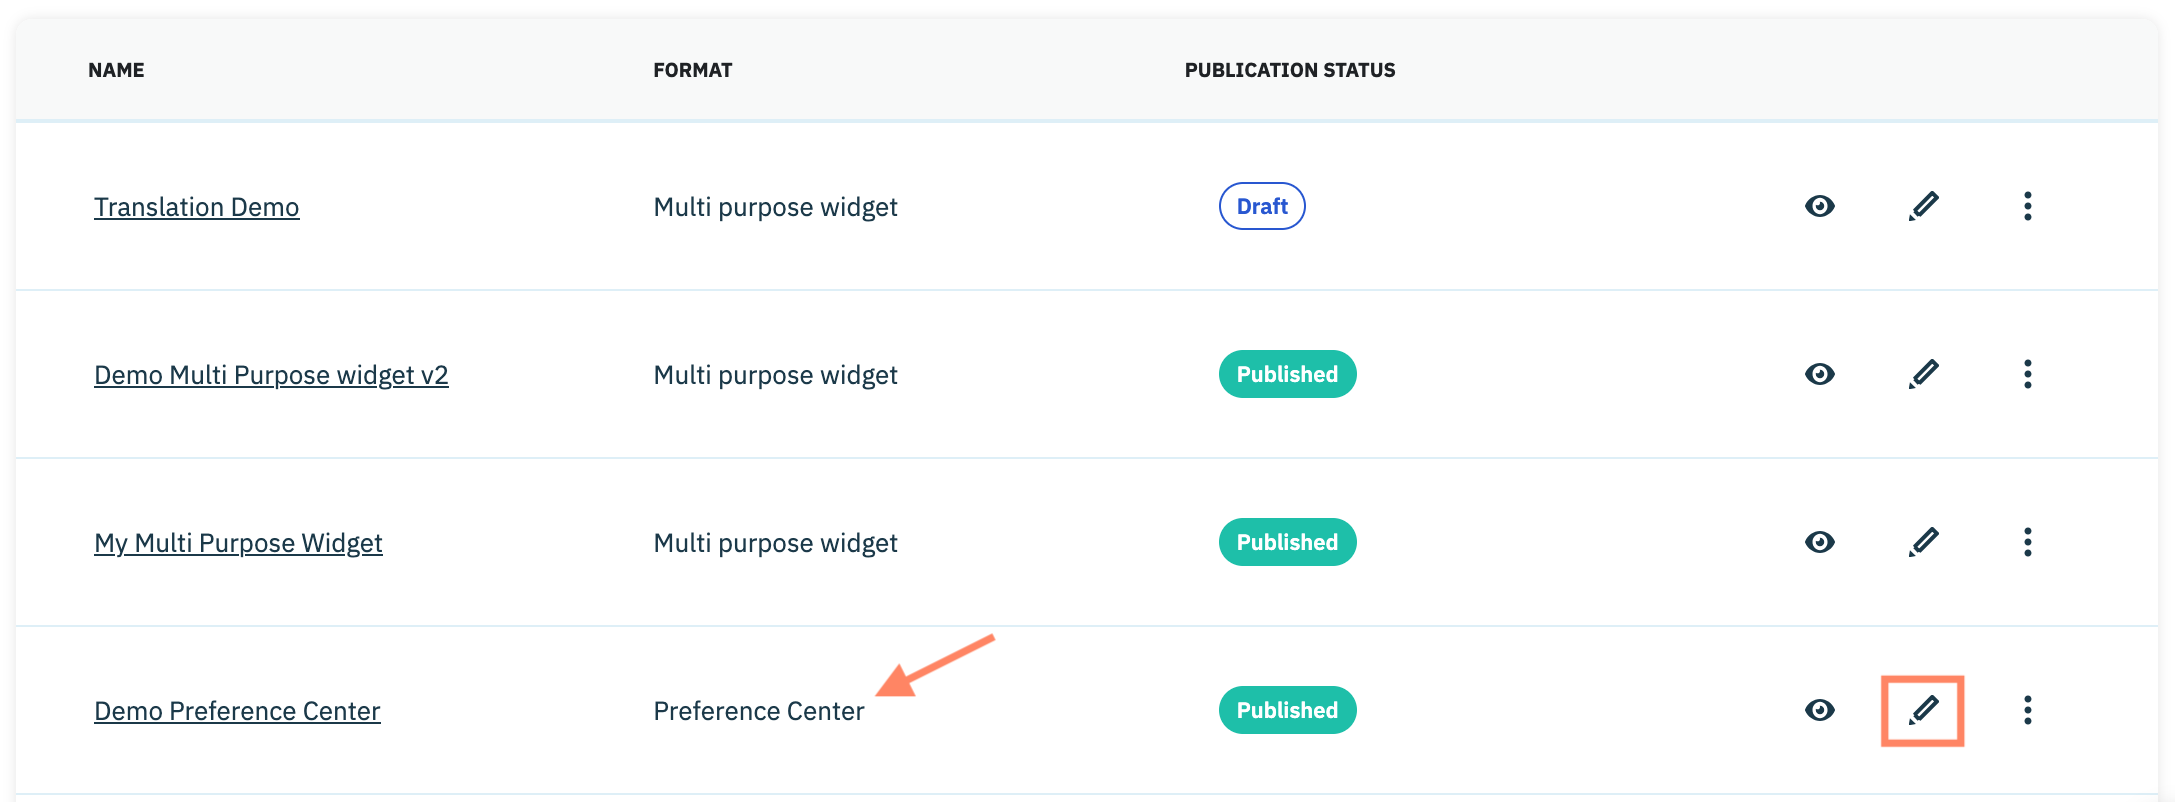
Task: Preview Demo Multi Purpose widget v2 eye icon
Action: coord(1819,374)
